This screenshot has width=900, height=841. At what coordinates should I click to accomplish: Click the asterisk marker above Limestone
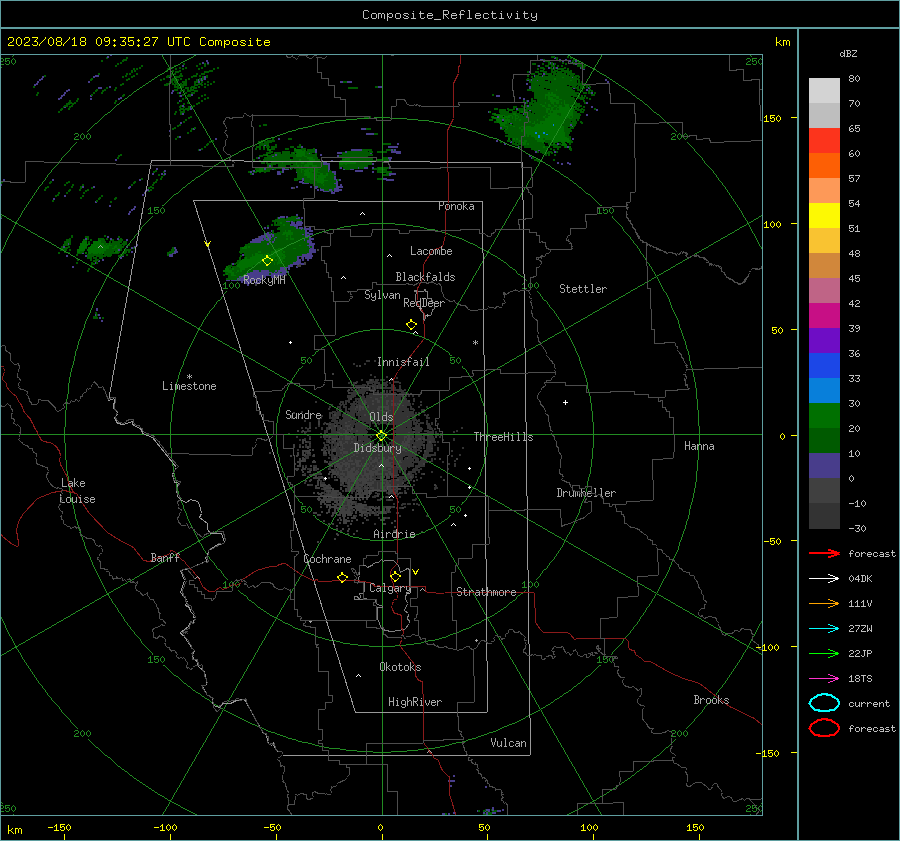click(x=189, y=377)
